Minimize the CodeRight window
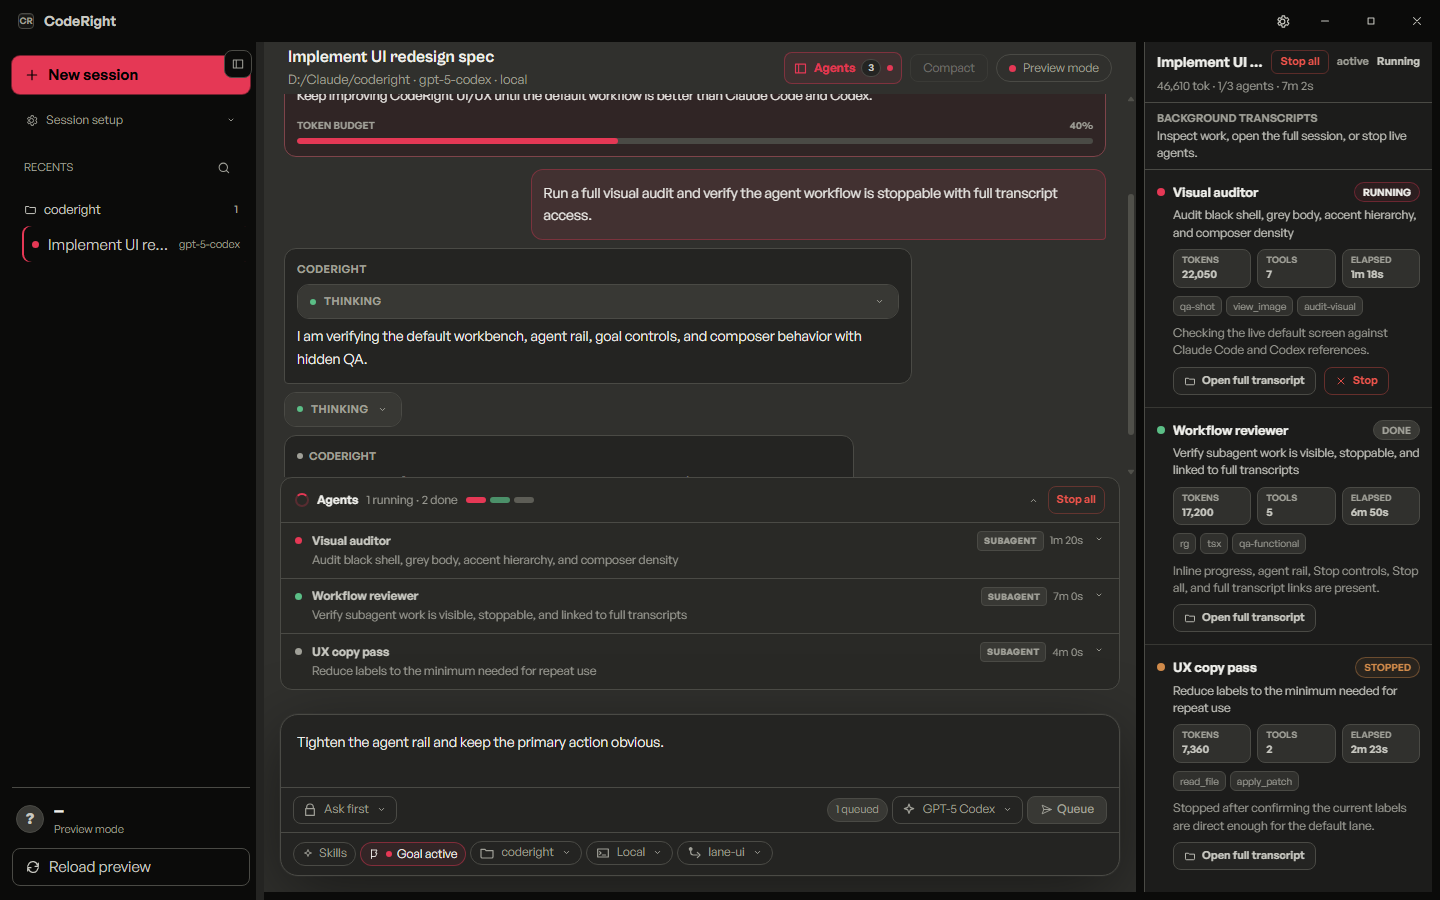This screenshot has height=900, width=1440. coord(1325,21)
